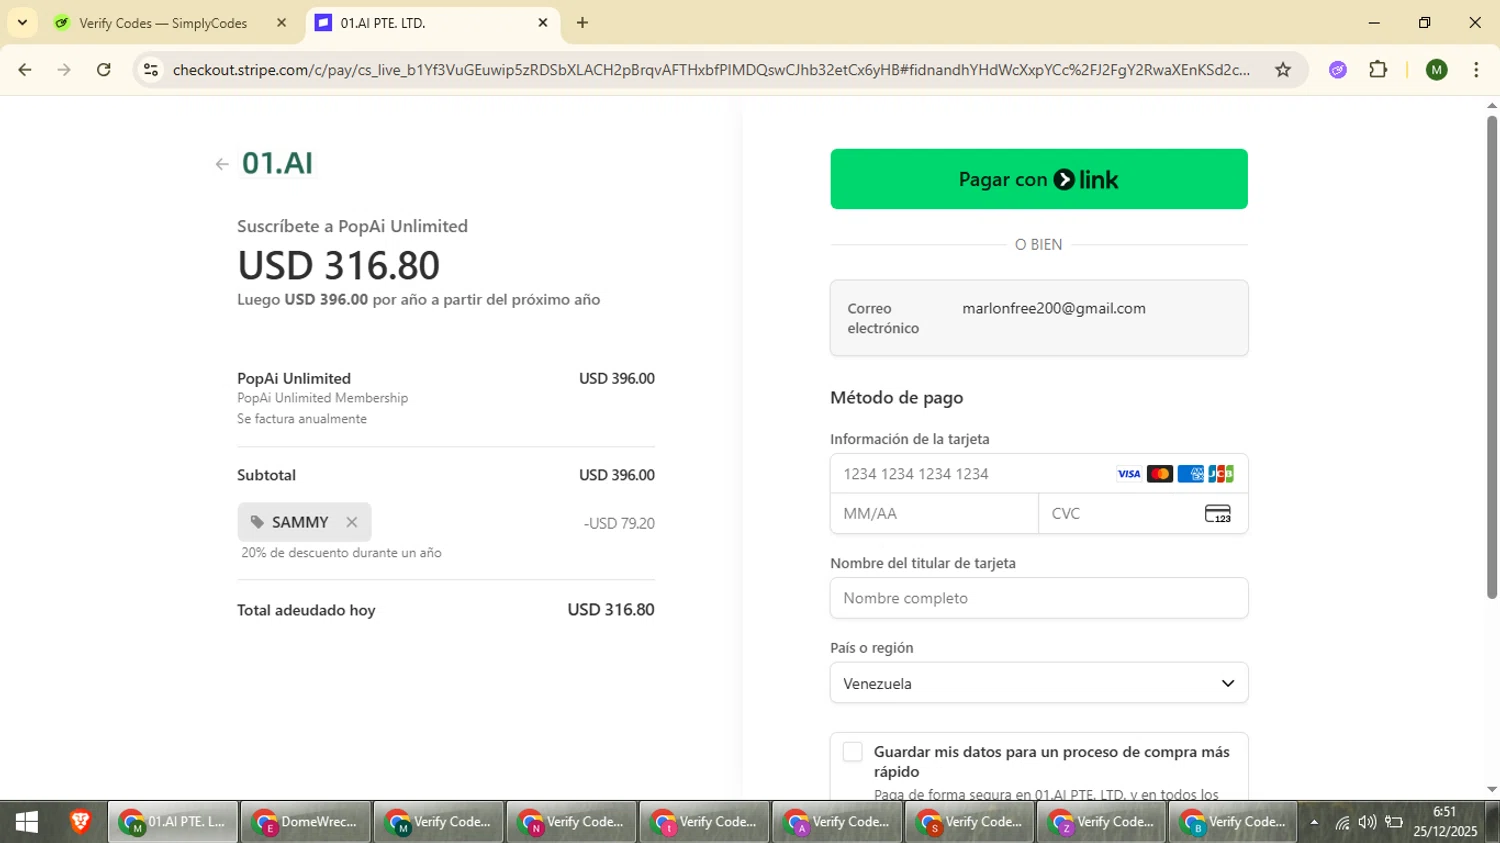Click the Mastercard logo
This screenshot has width=1500, height=843.
point(1160,474)
